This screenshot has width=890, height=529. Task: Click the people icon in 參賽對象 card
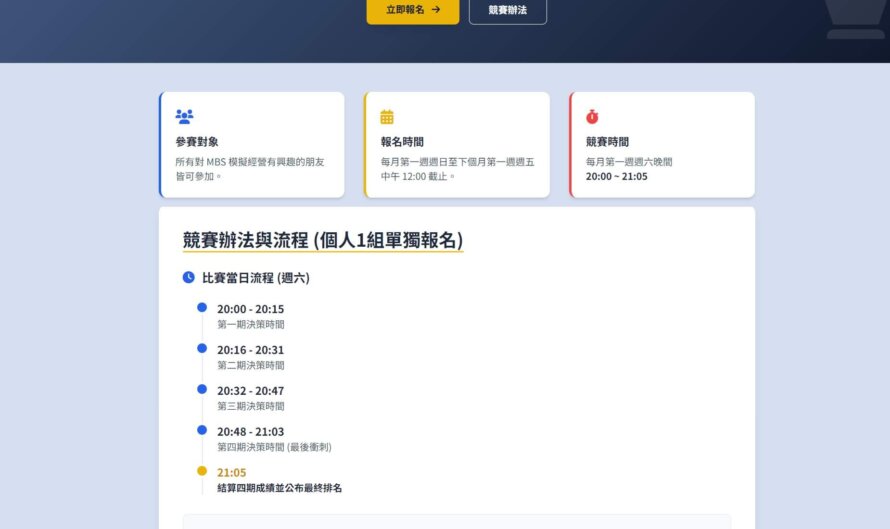click(184, 117)
